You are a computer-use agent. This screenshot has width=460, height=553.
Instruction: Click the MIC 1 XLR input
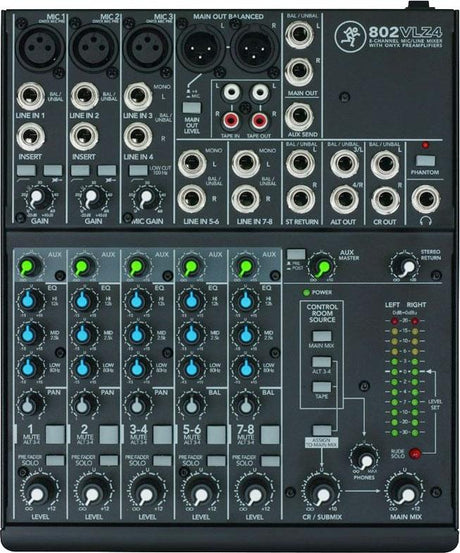[40, 46]
